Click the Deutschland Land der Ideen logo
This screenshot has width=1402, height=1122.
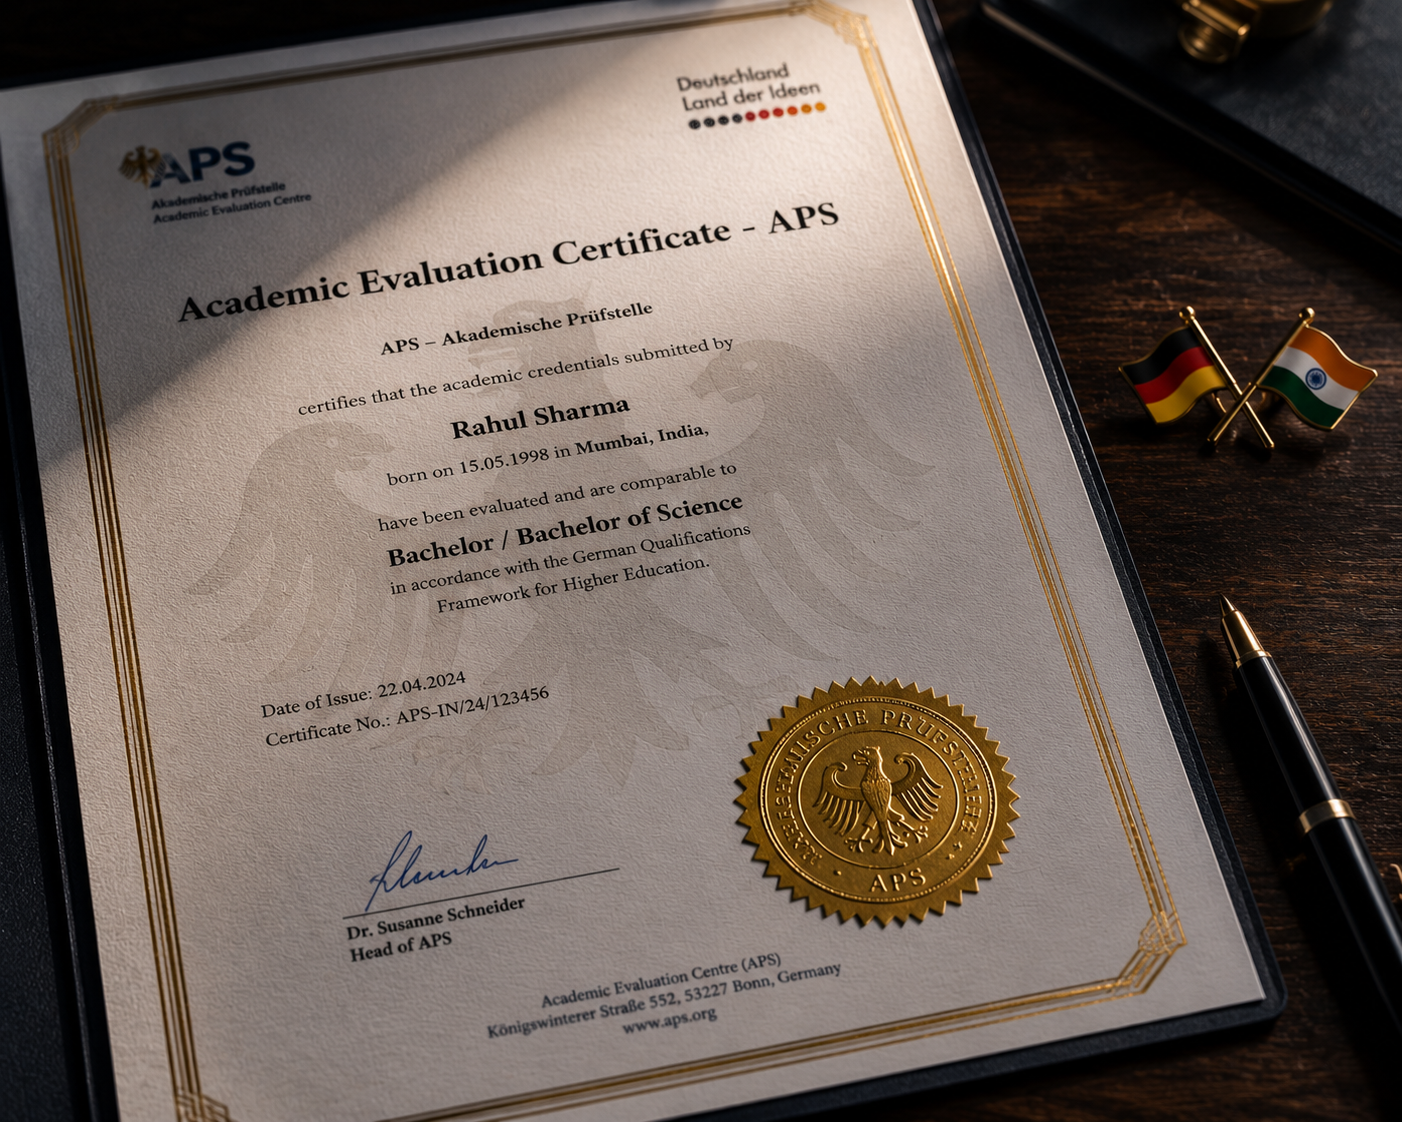[751, 96]
